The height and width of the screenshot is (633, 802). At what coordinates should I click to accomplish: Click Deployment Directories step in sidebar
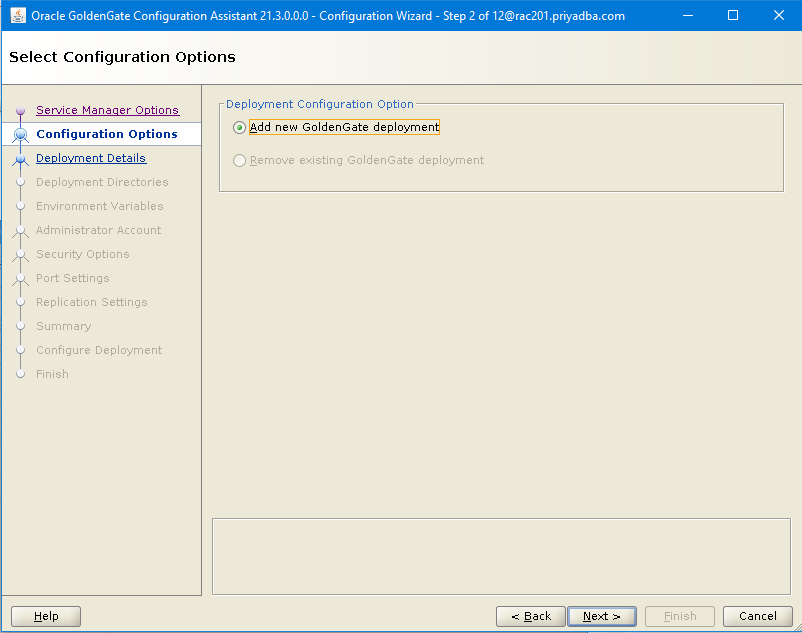(x=102, y=182)
